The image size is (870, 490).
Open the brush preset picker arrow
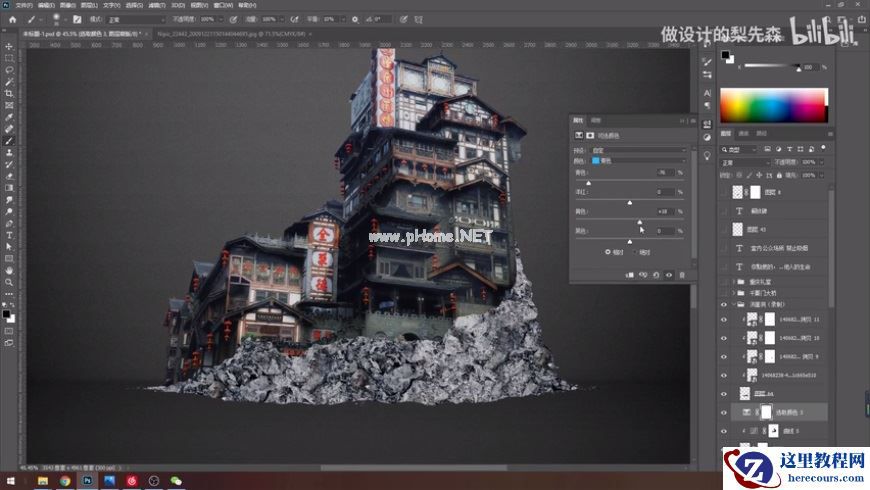click(65, 19)
